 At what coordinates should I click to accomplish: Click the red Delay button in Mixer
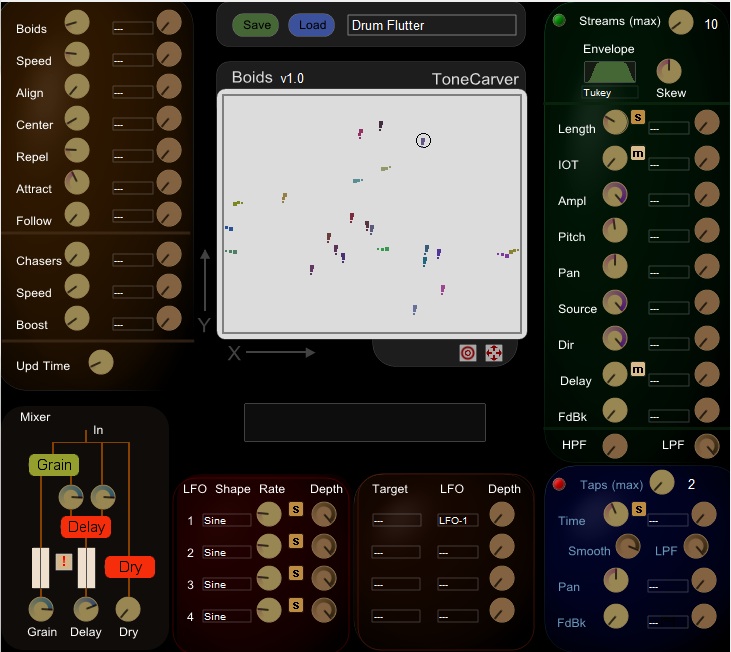[x=86, y=527]
